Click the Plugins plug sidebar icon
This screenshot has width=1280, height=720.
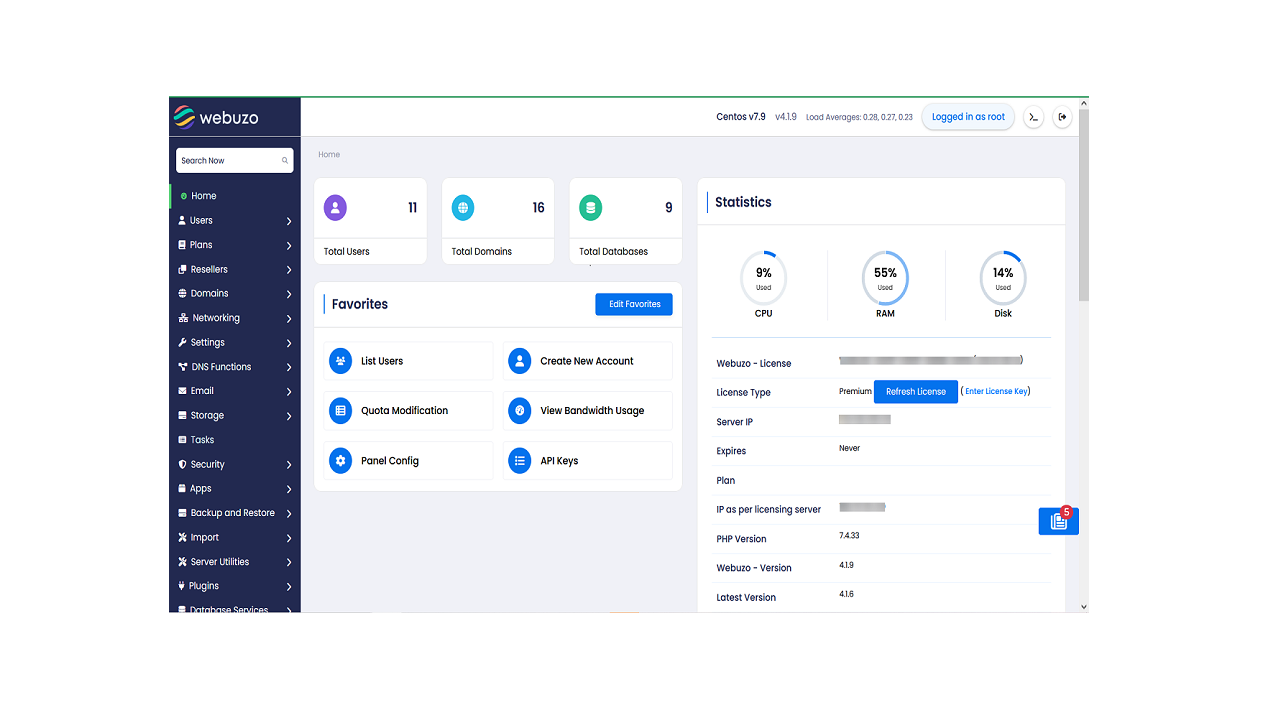click(181, 586)
